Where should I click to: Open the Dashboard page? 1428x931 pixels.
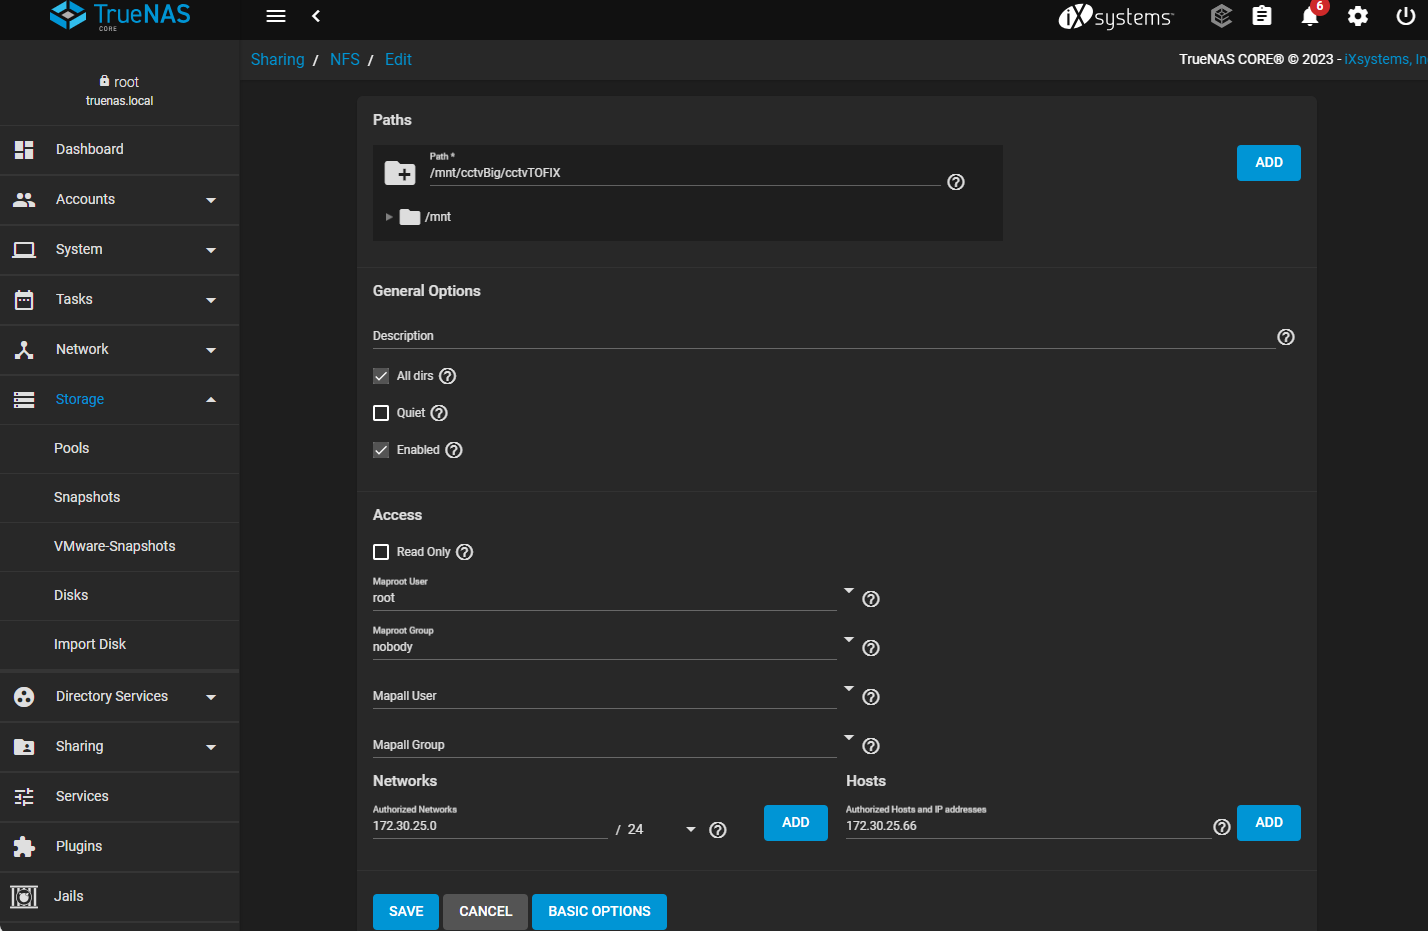120,150
